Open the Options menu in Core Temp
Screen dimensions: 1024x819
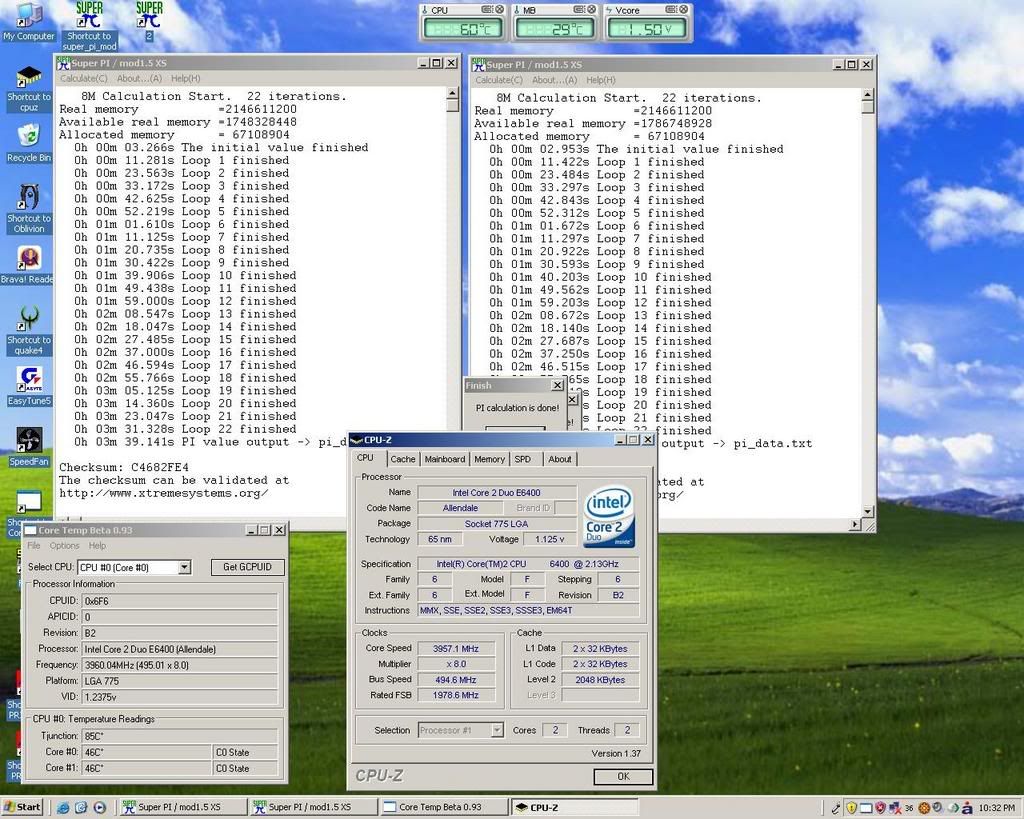pyautogui.click(x=64, y=546)
